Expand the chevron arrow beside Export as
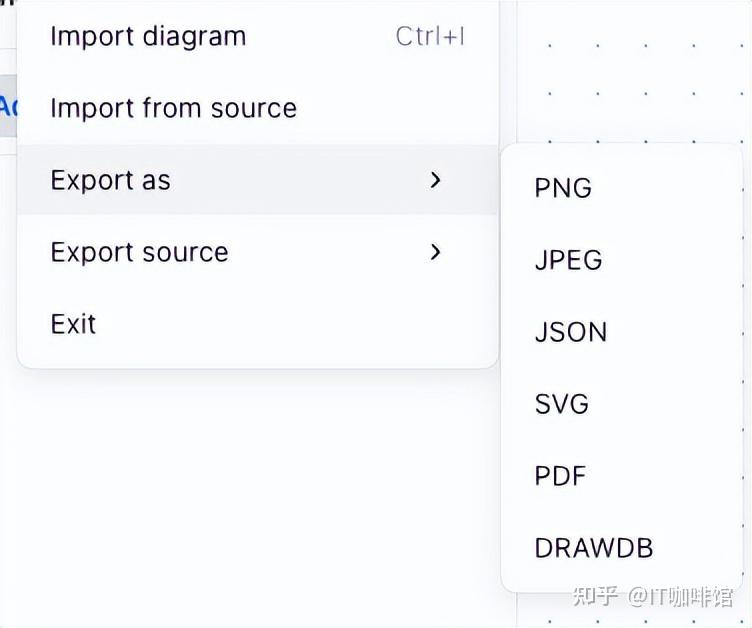Screen dimensions: 752x628 (x=435, y=180)
